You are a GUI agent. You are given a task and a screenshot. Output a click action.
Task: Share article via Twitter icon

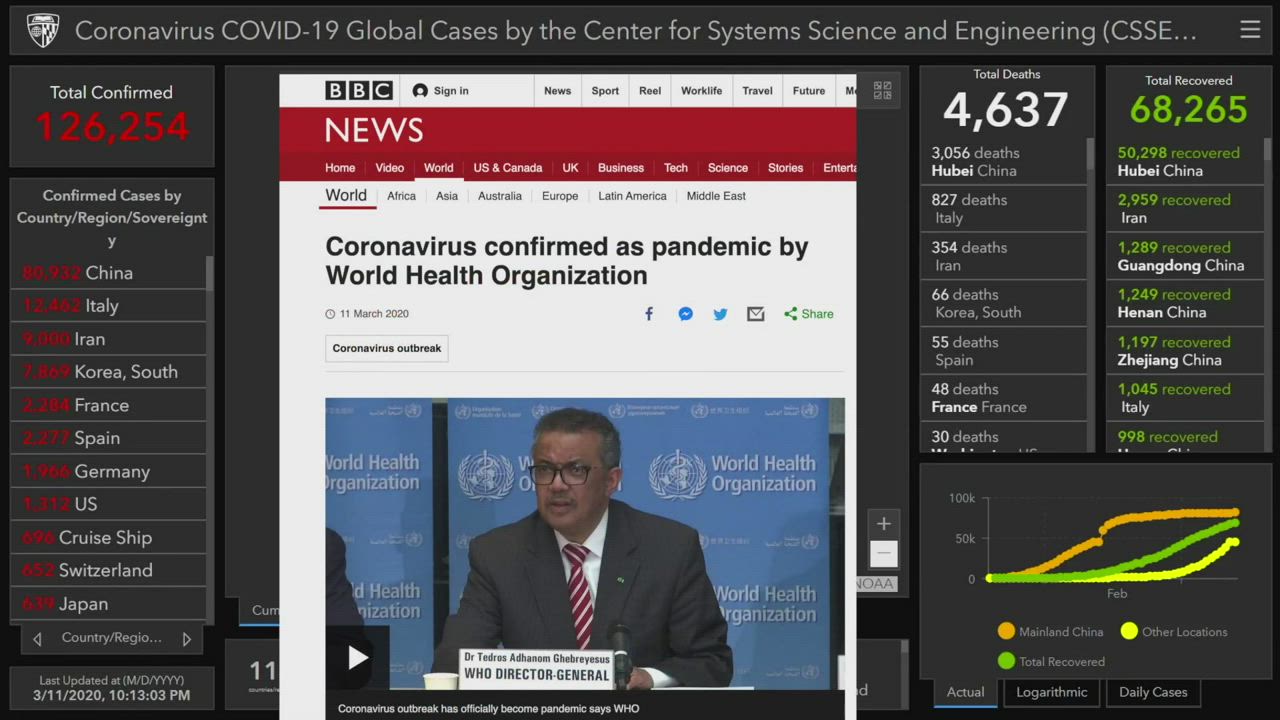(720, 314)
